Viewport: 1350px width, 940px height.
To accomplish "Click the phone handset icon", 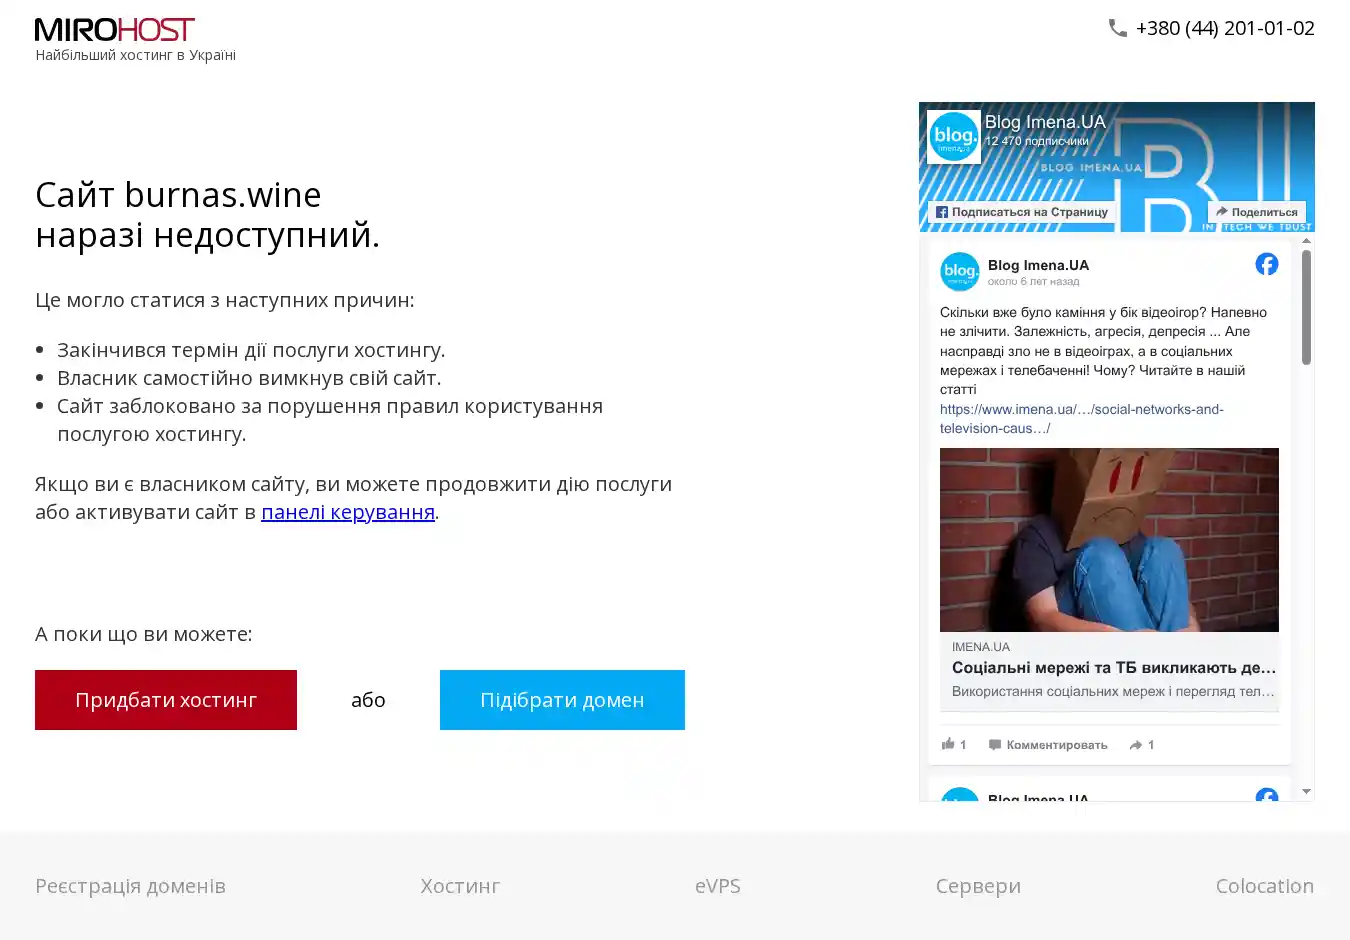I will tap(1118, 28).
